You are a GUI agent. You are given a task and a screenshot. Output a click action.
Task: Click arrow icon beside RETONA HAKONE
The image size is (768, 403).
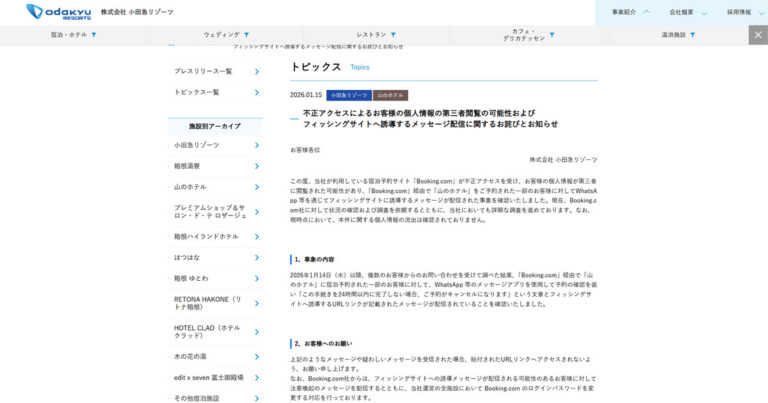(257, 302)
